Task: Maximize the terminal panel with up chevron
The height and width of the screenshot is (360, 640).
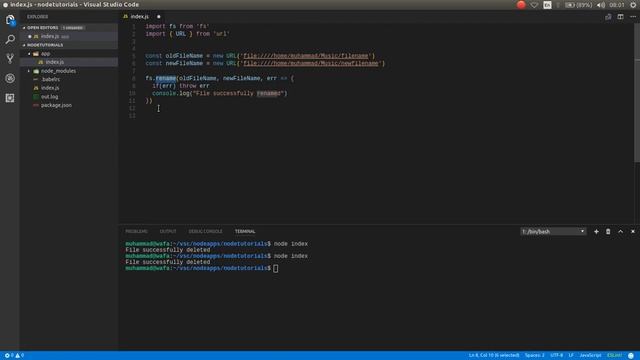Action: coord(620,231)
